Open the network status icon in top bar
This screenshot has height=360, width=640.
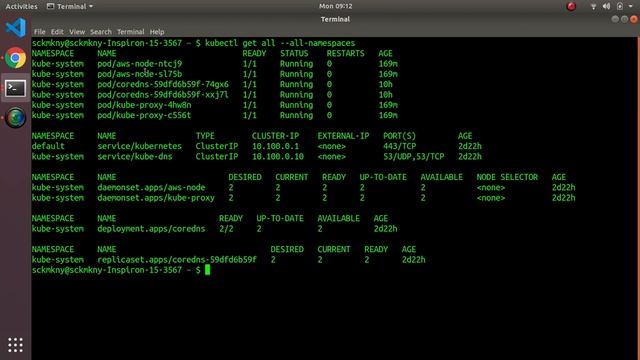pyautogui.click(x=593, y=6)
